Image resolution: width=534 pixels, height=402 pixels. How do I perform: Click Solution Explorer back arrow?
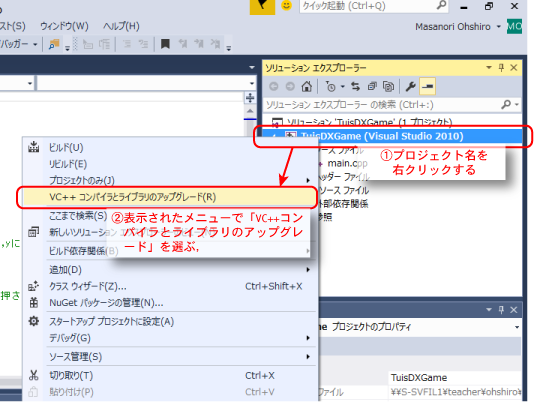pos(273,87)
